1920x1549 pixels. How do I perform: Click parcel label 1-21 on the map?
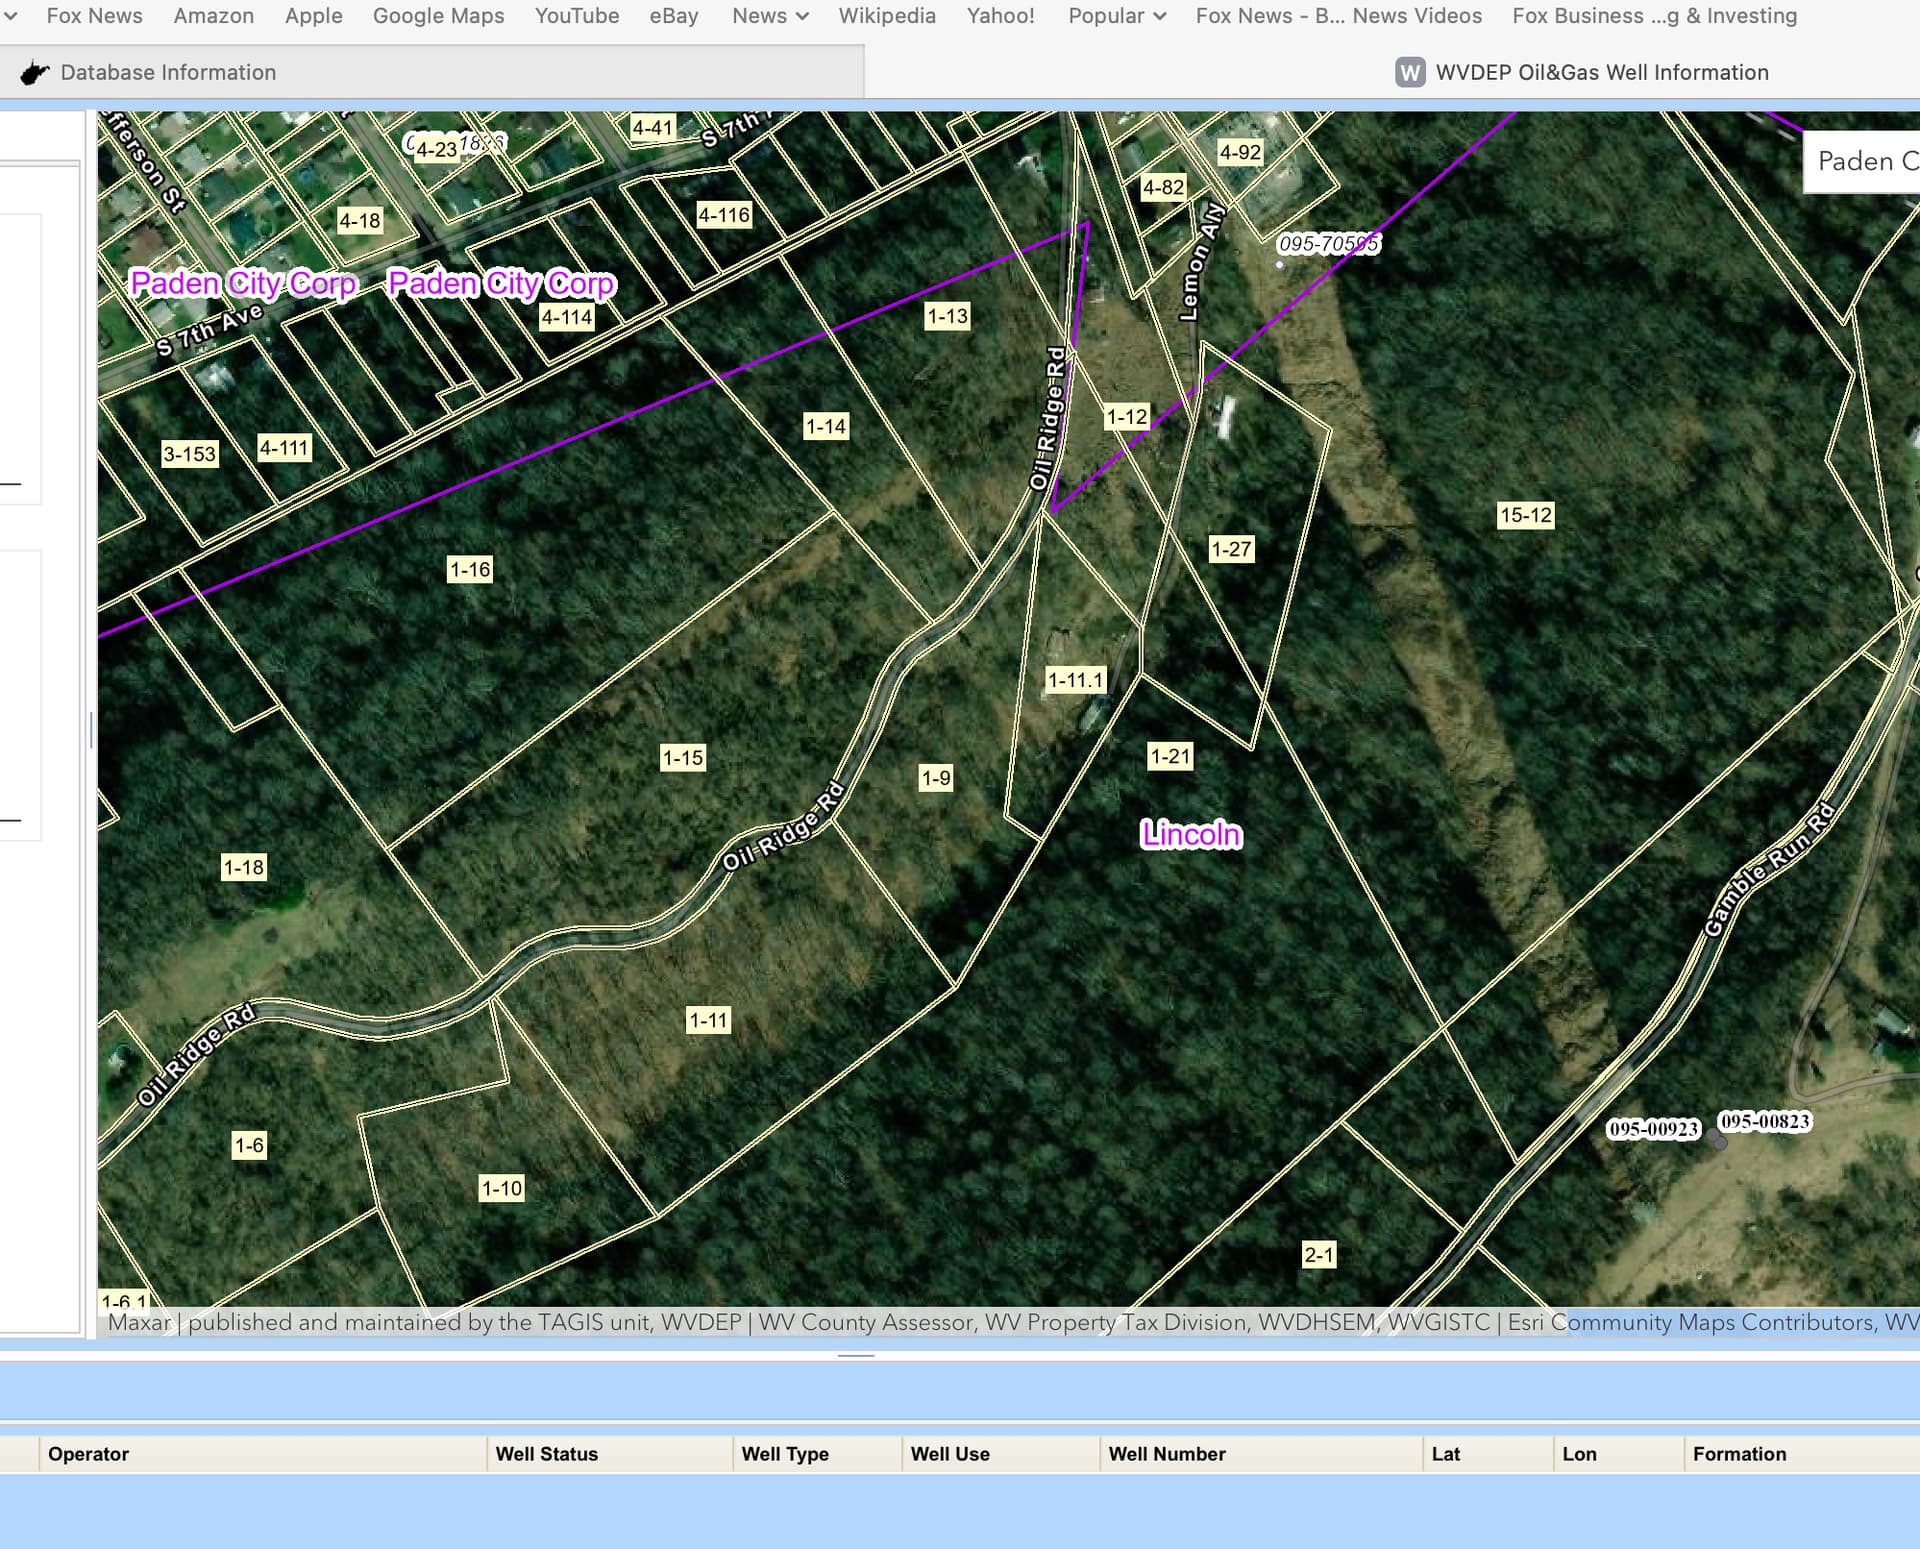(1170, 756)
